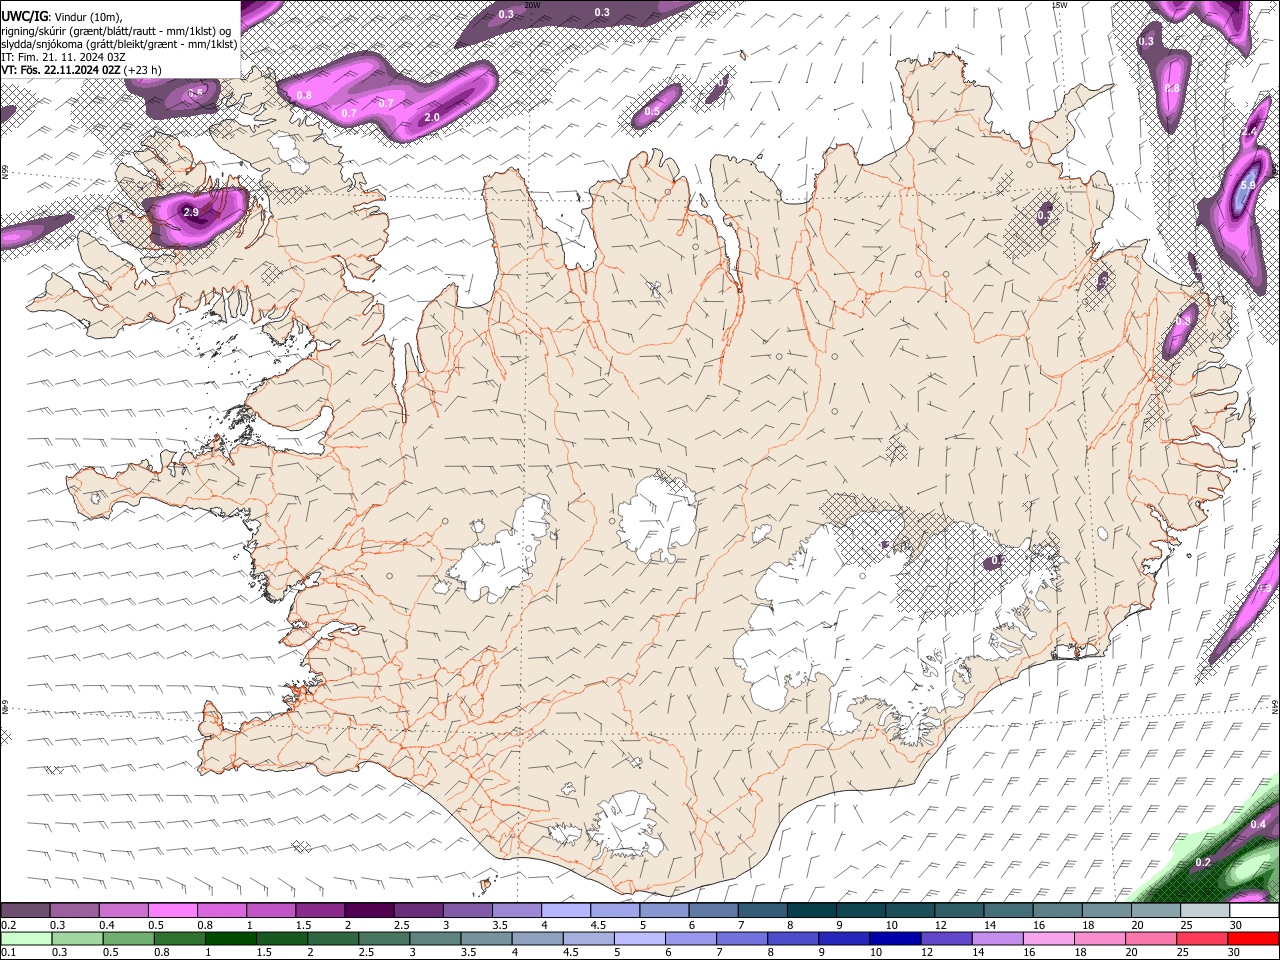Pick grey-purple 0.2 swatch in snow scale
Screen dimensions: 1280x960
[x=25, y=911]
